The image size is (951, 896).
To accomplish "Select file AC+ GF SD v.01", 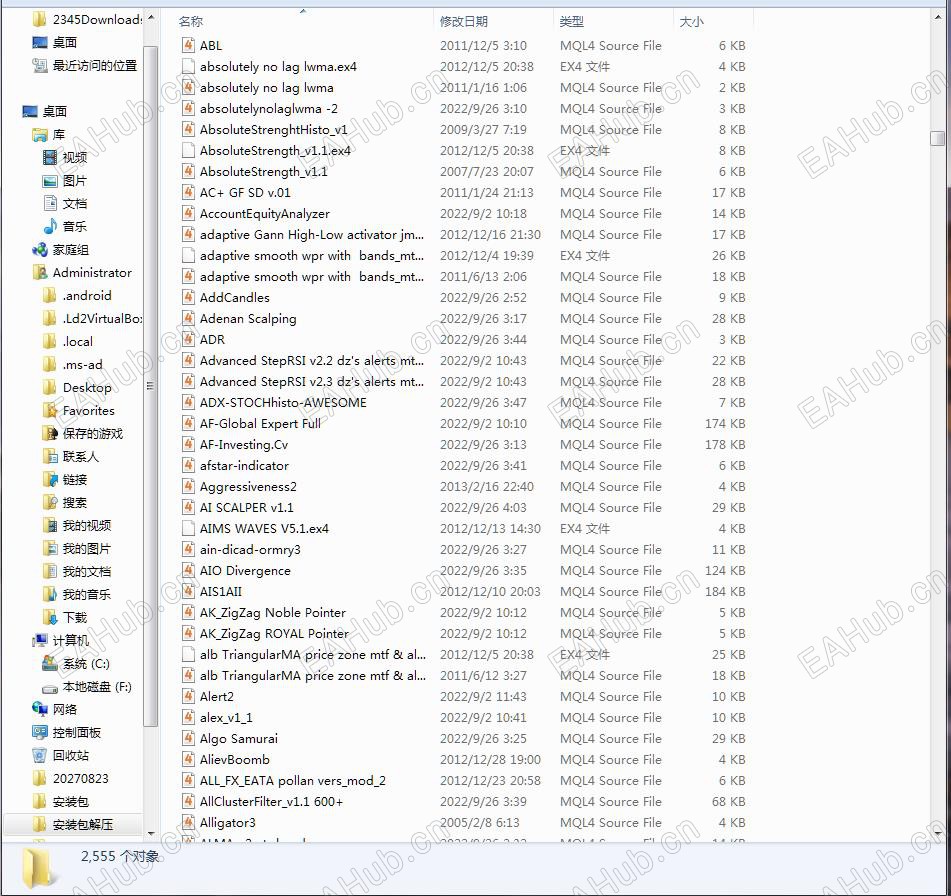I will [x=245, y=192].
